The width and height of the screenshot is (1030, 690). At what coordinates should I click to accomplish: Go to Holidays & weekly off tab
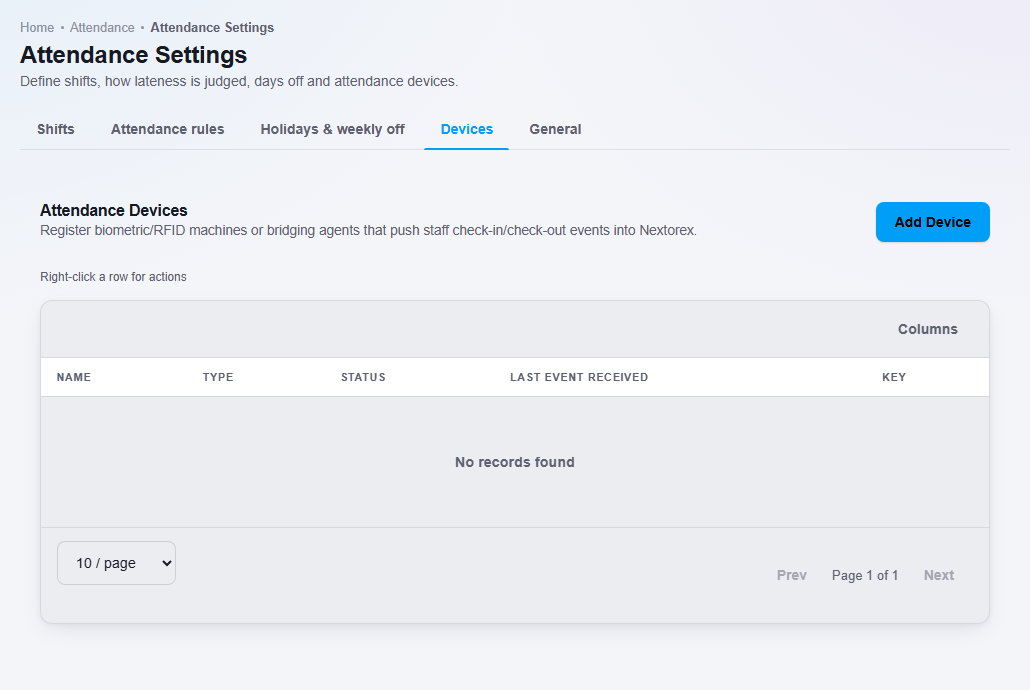coord(332,129)
